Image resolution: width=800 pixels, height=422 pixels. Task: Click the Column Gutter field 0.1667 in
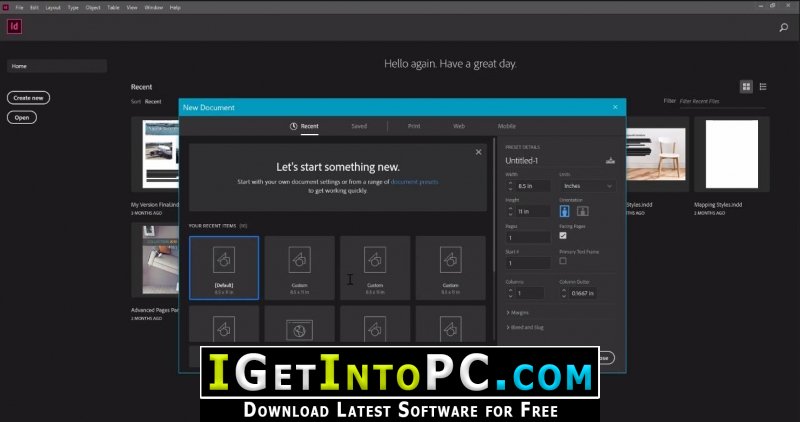(x=584, y=293)
